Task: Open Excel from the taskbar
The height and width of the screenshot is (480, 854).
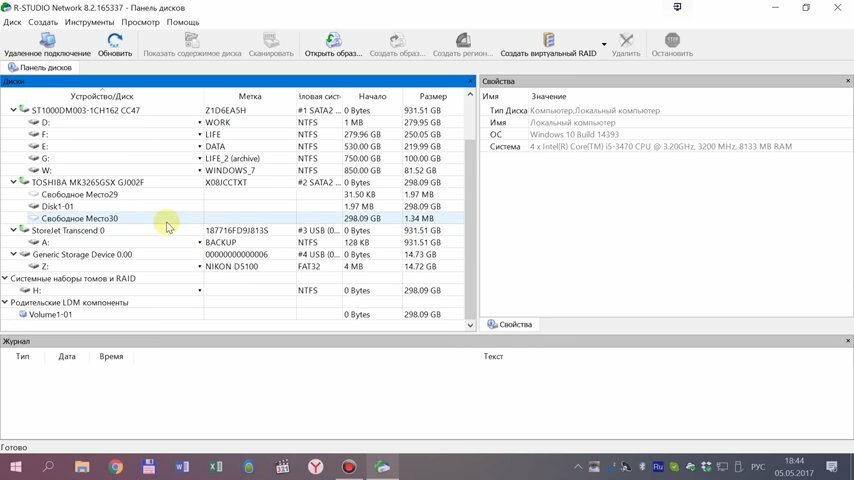Action: pos(216,467)
